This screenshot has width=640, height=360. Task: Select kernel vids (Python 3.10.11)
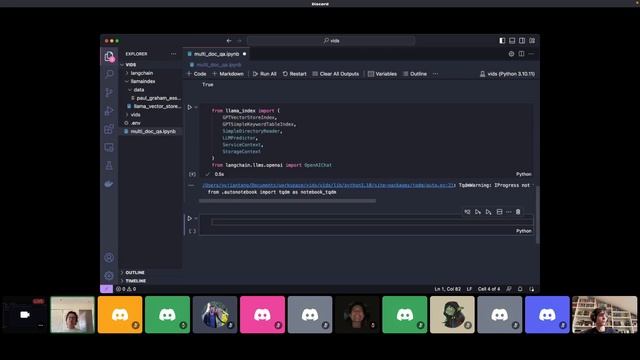pyautogui.click(x=507, y=74)
